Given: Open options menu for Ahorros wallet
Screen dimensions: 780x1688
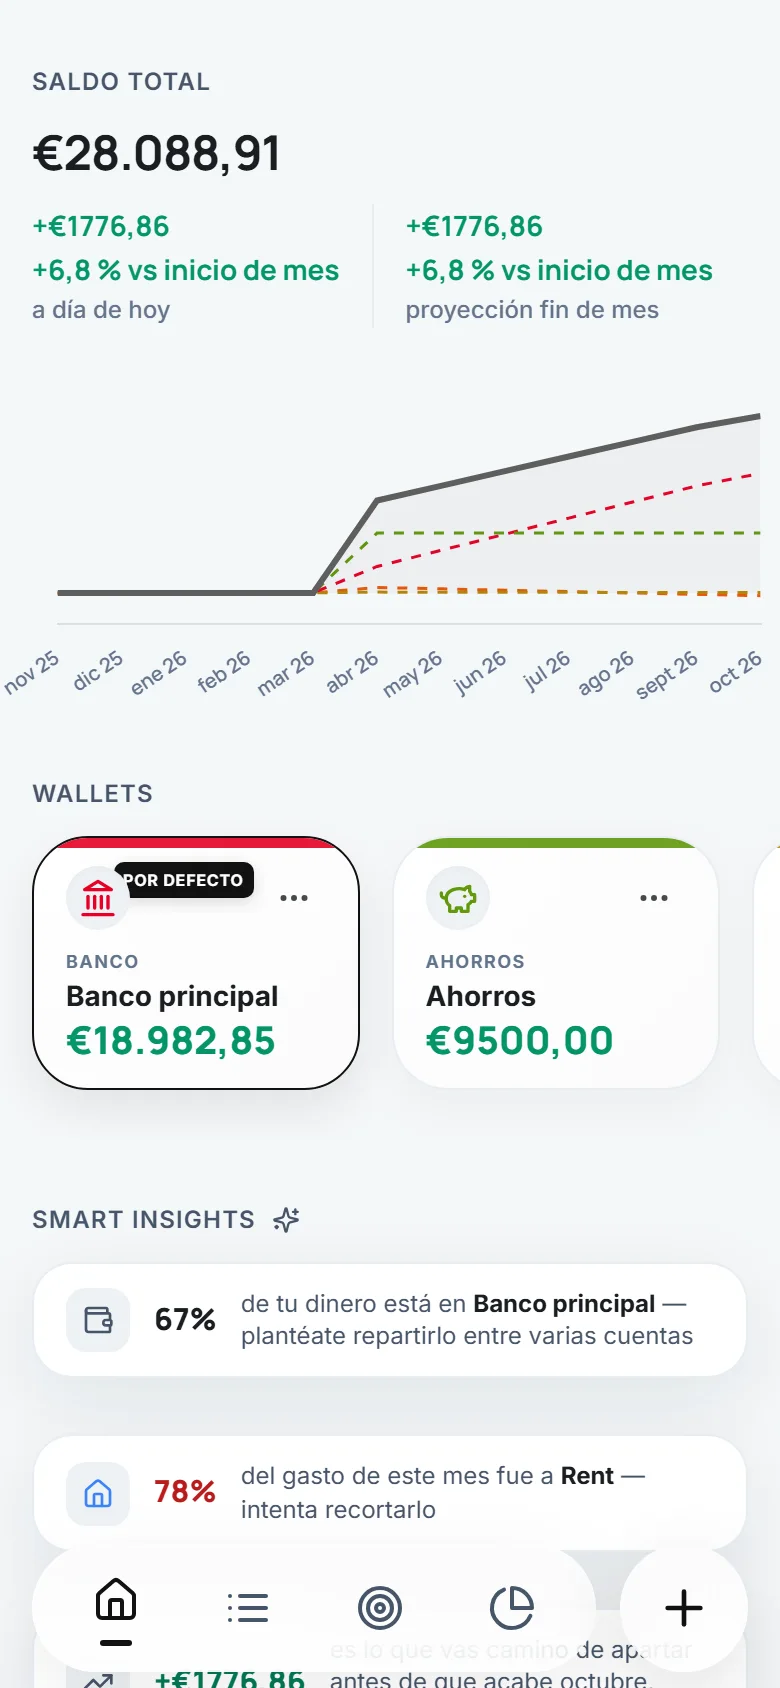Looking at the screenshot, I should (654, 898).
